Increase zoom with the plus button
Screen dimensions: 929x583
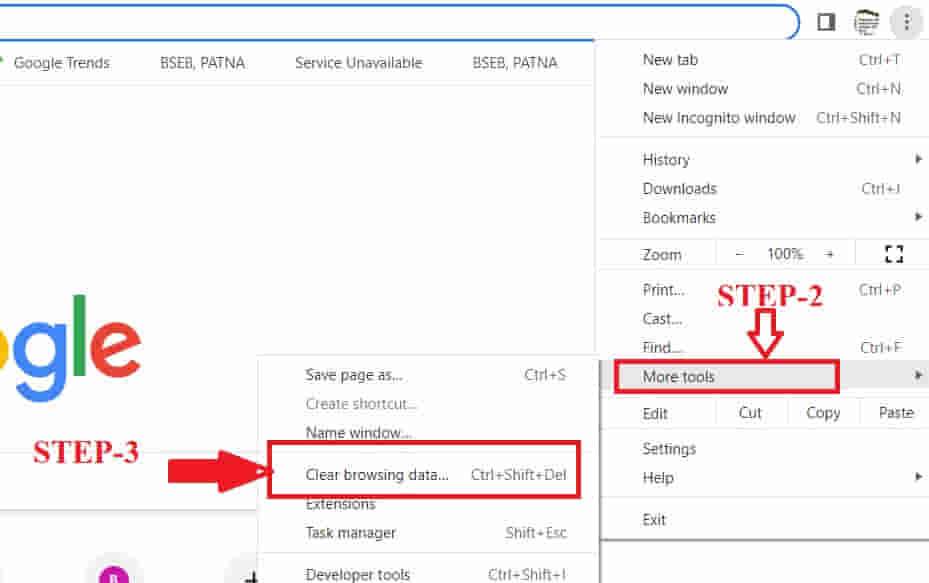[829, 254]
